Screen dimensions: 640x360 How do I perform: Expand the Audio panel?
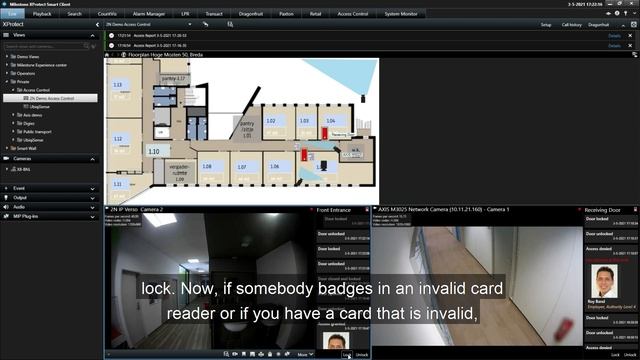coord(92,208)
